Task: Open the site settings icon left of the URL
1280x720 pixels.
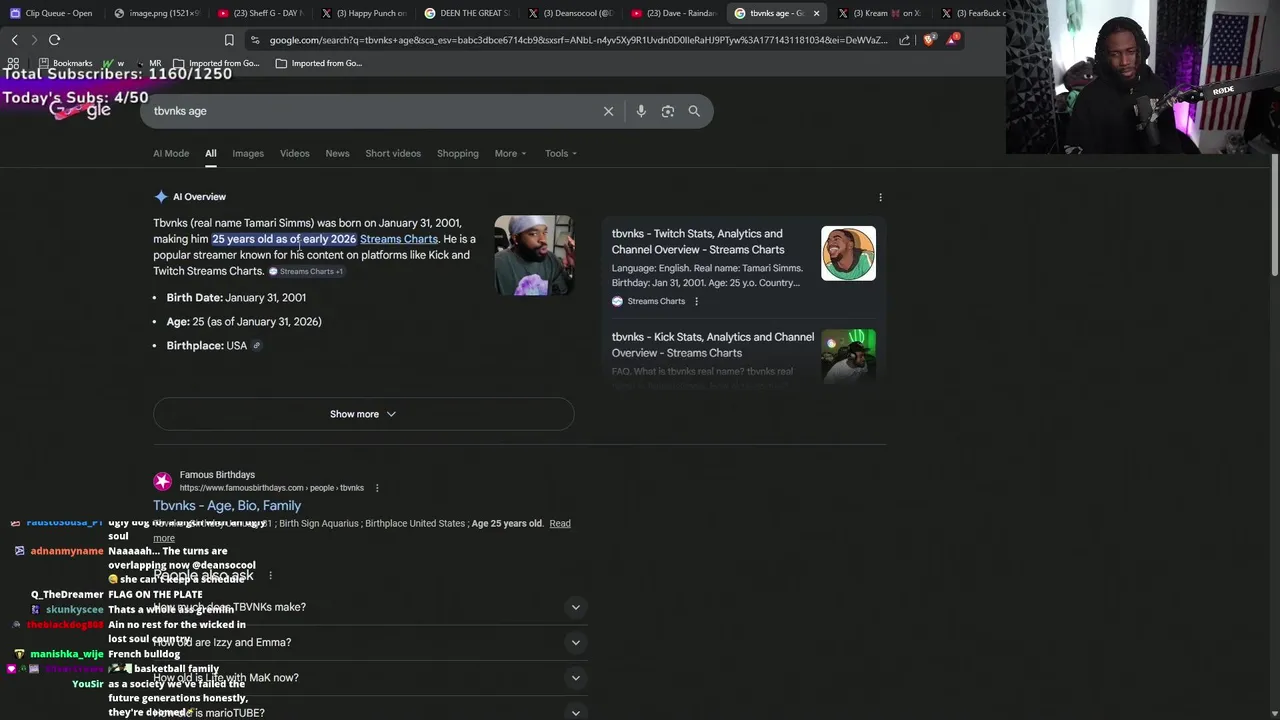Action: pos(256,40)
